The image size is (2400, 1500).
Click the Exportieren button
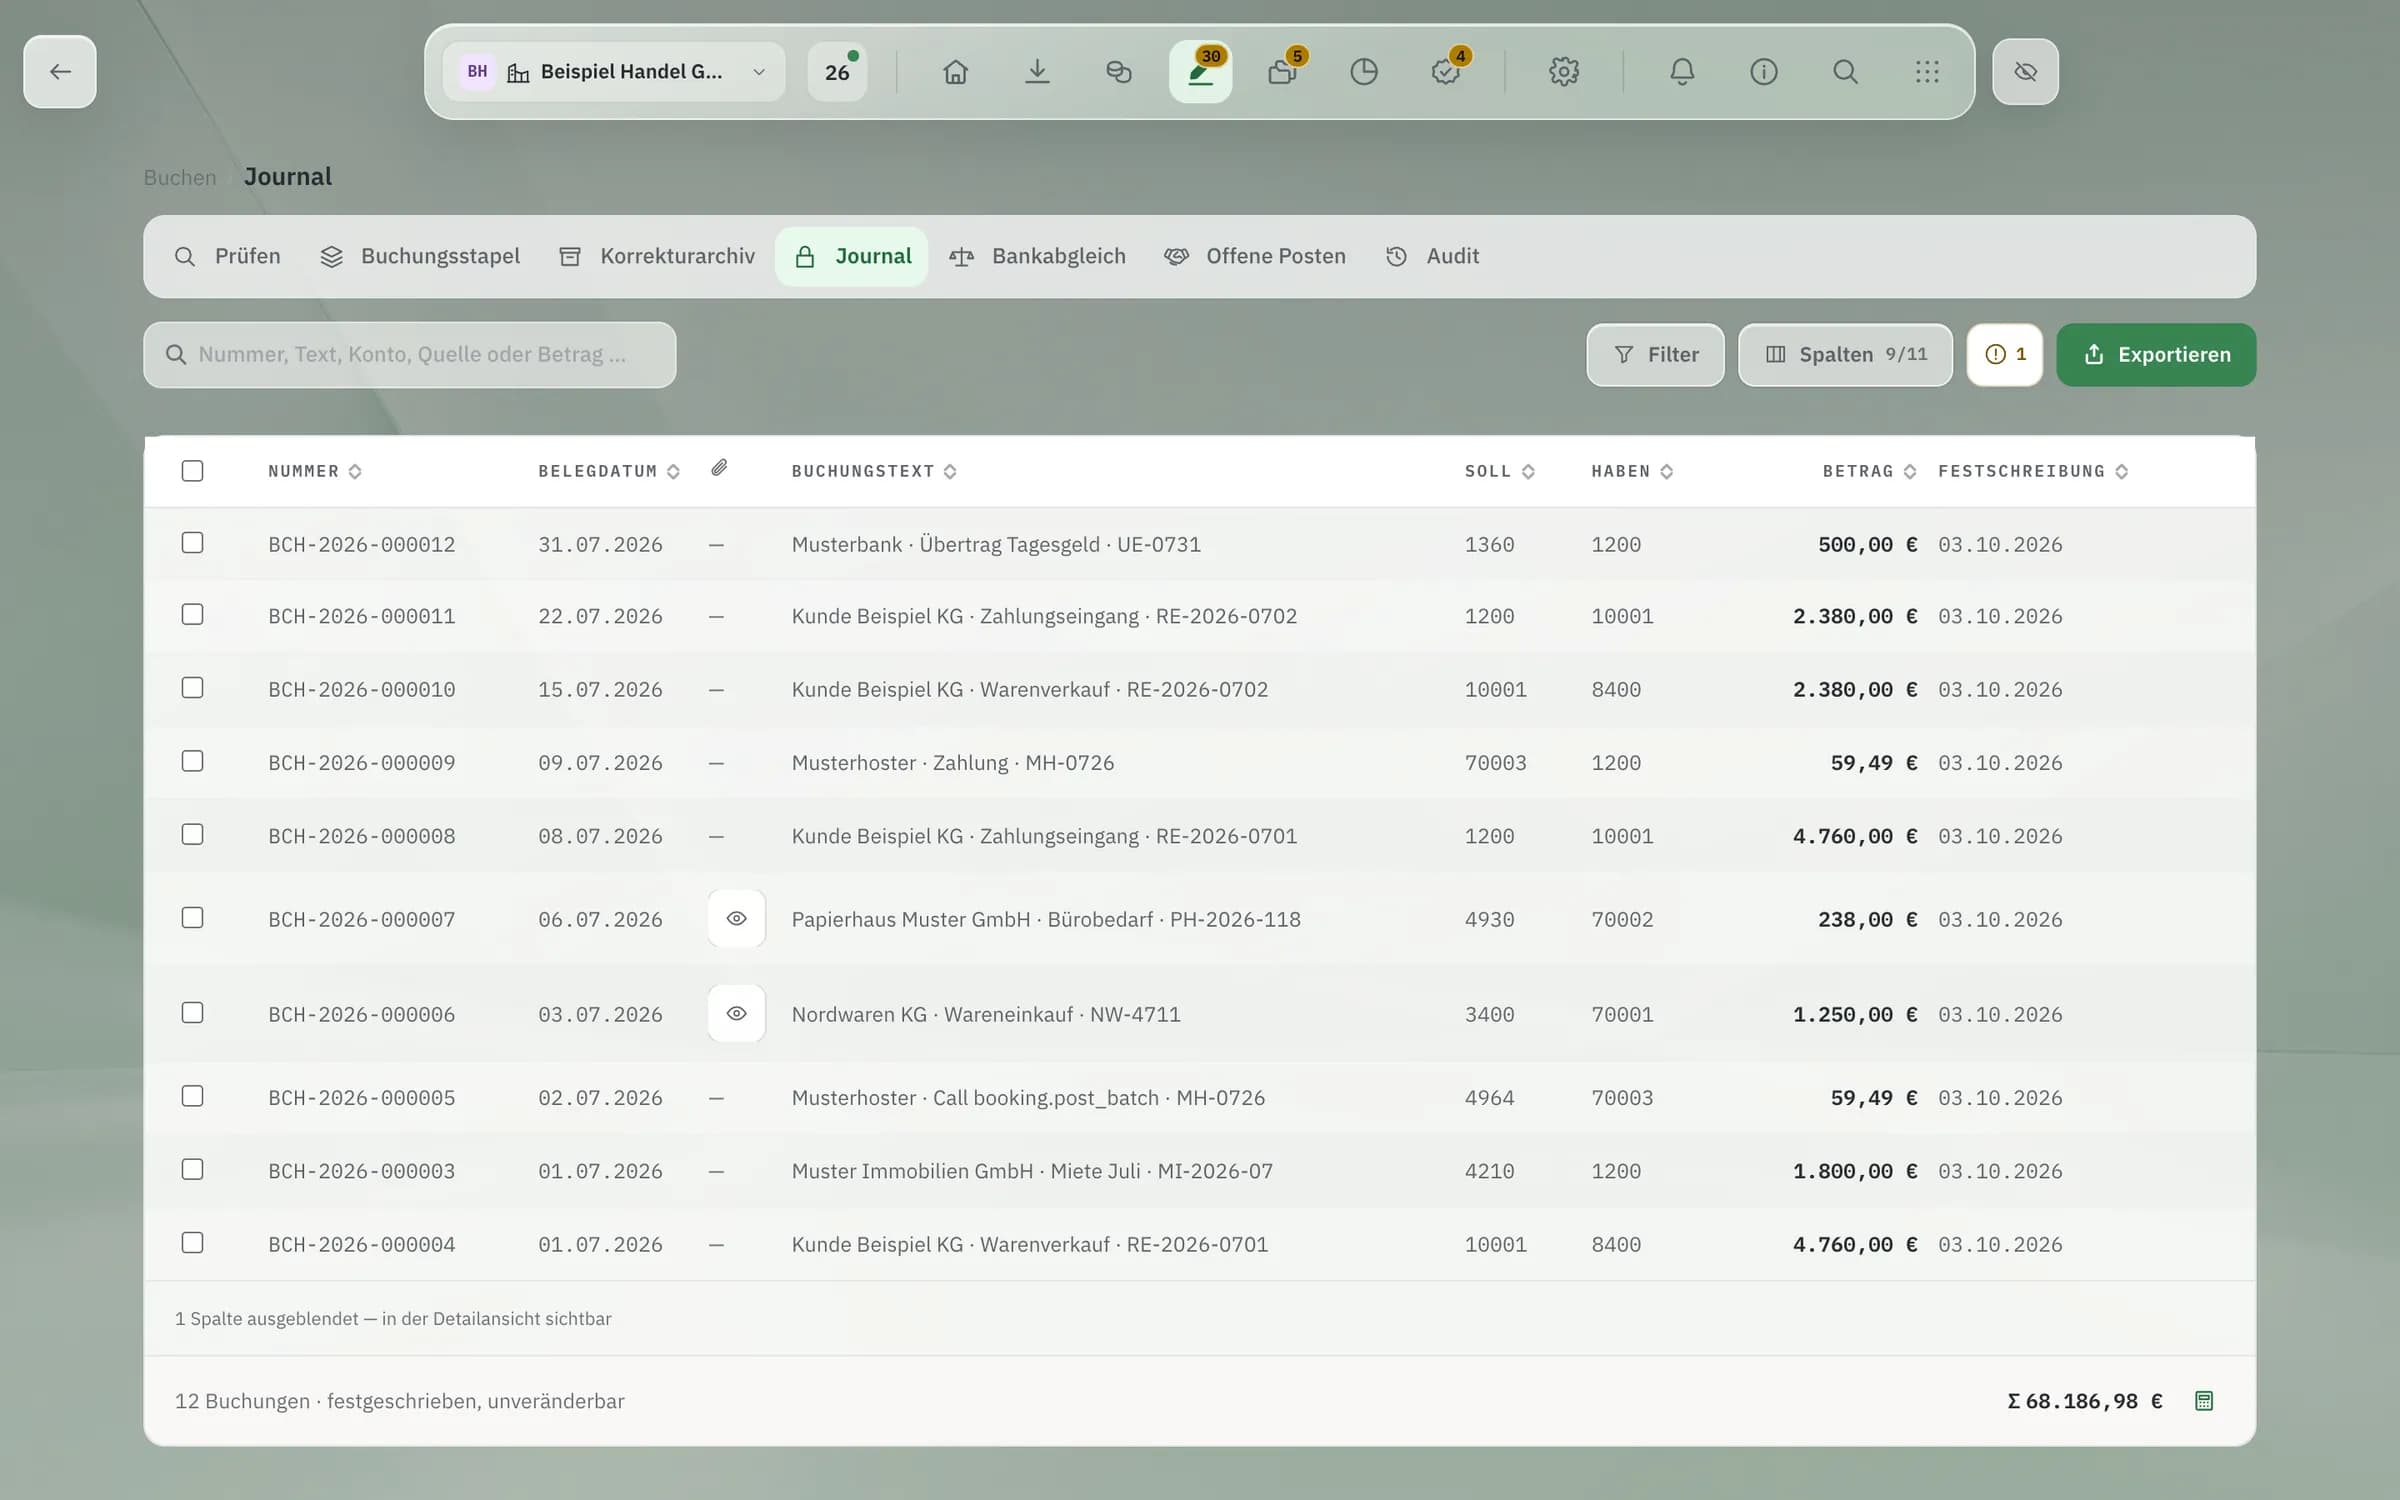(x=2156, y=355)
